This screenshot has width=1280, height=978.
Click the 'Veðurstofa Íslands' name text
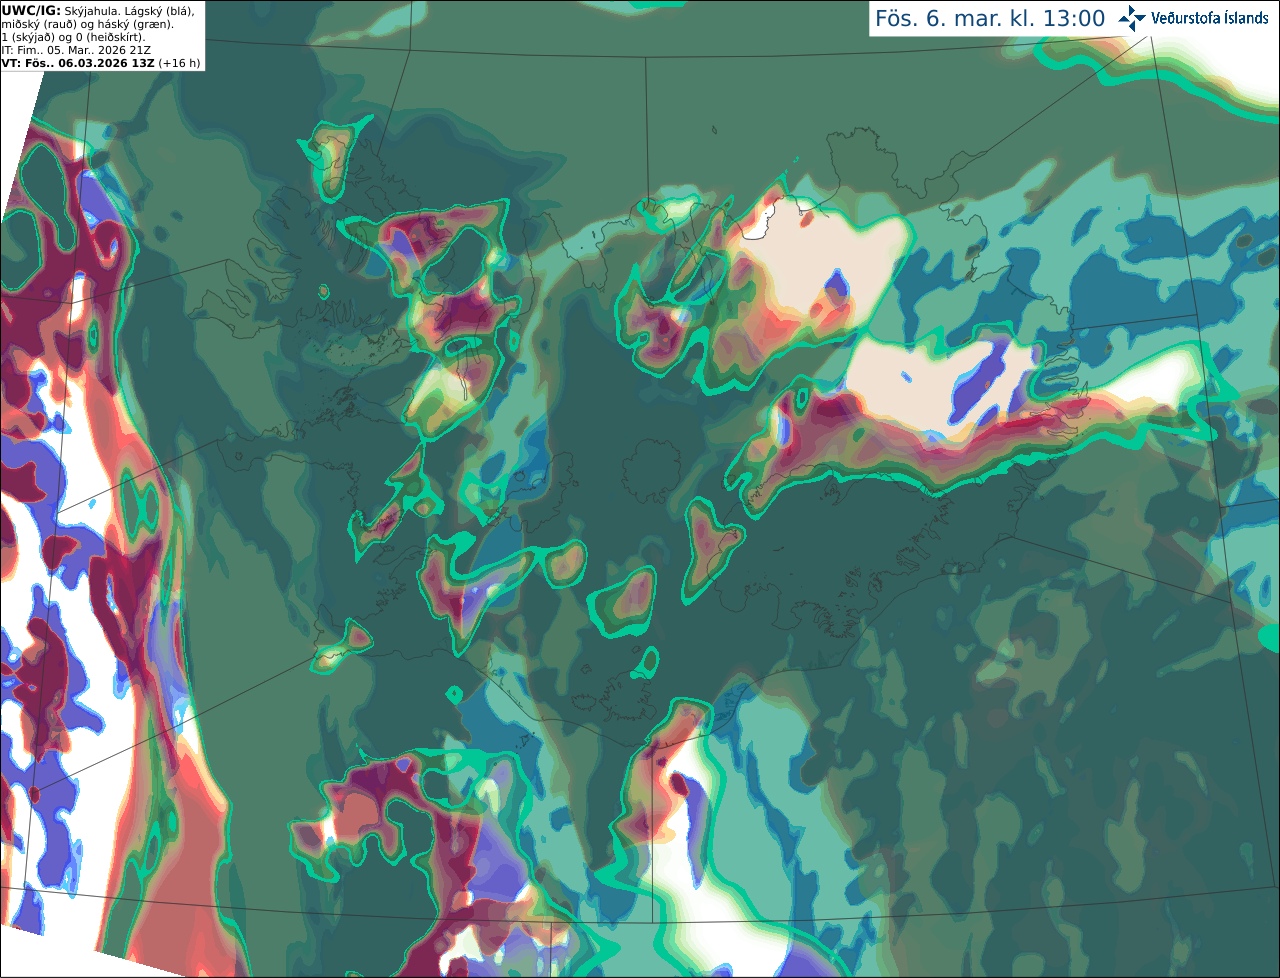(x=1210, y=18)
